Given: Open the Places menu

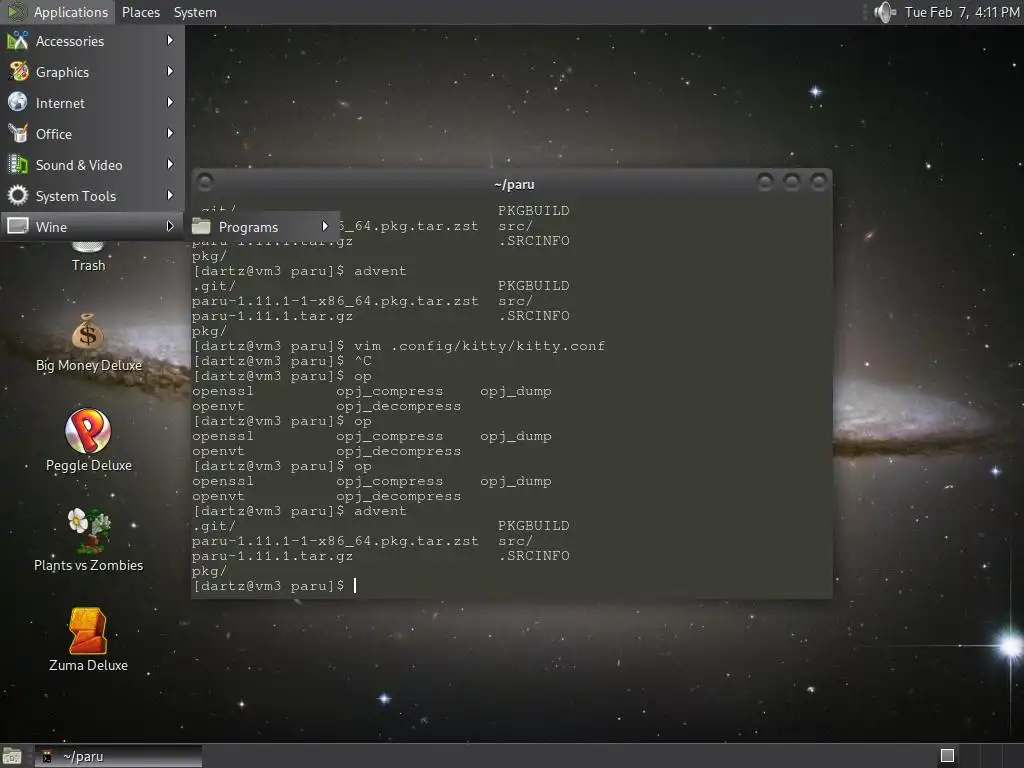Looking at the screenshot, I should [140, 12].
